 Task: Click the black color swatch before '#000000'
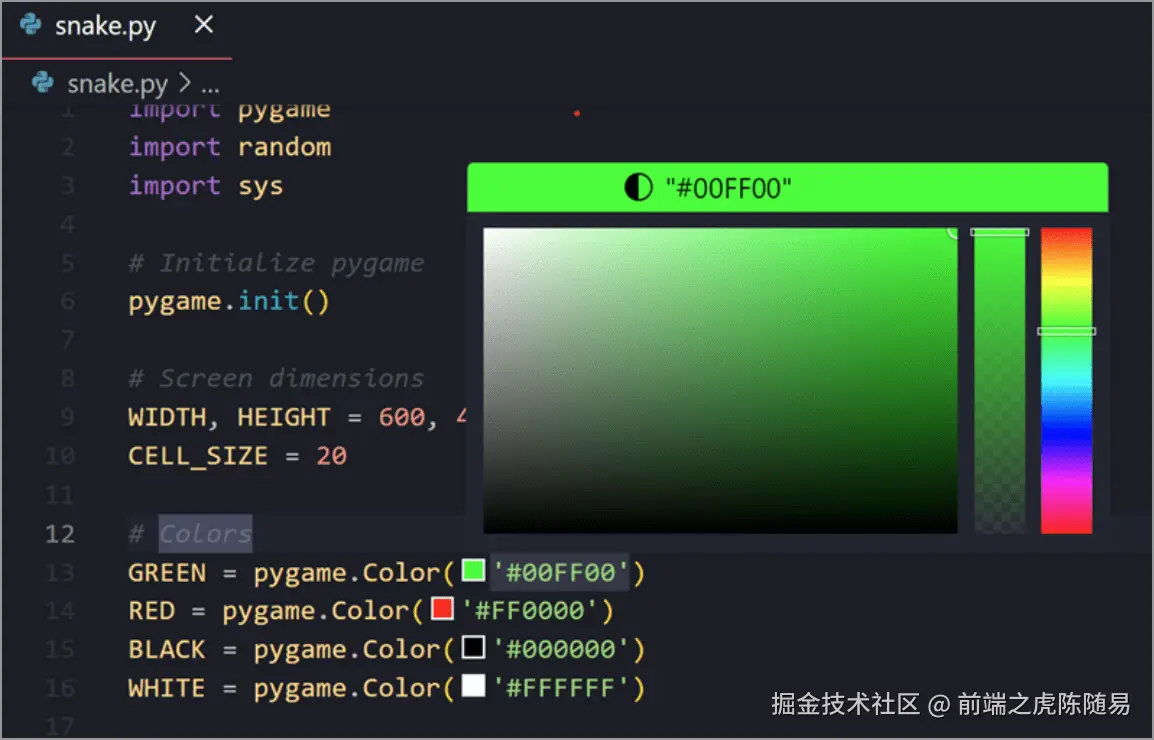[473, 647]
